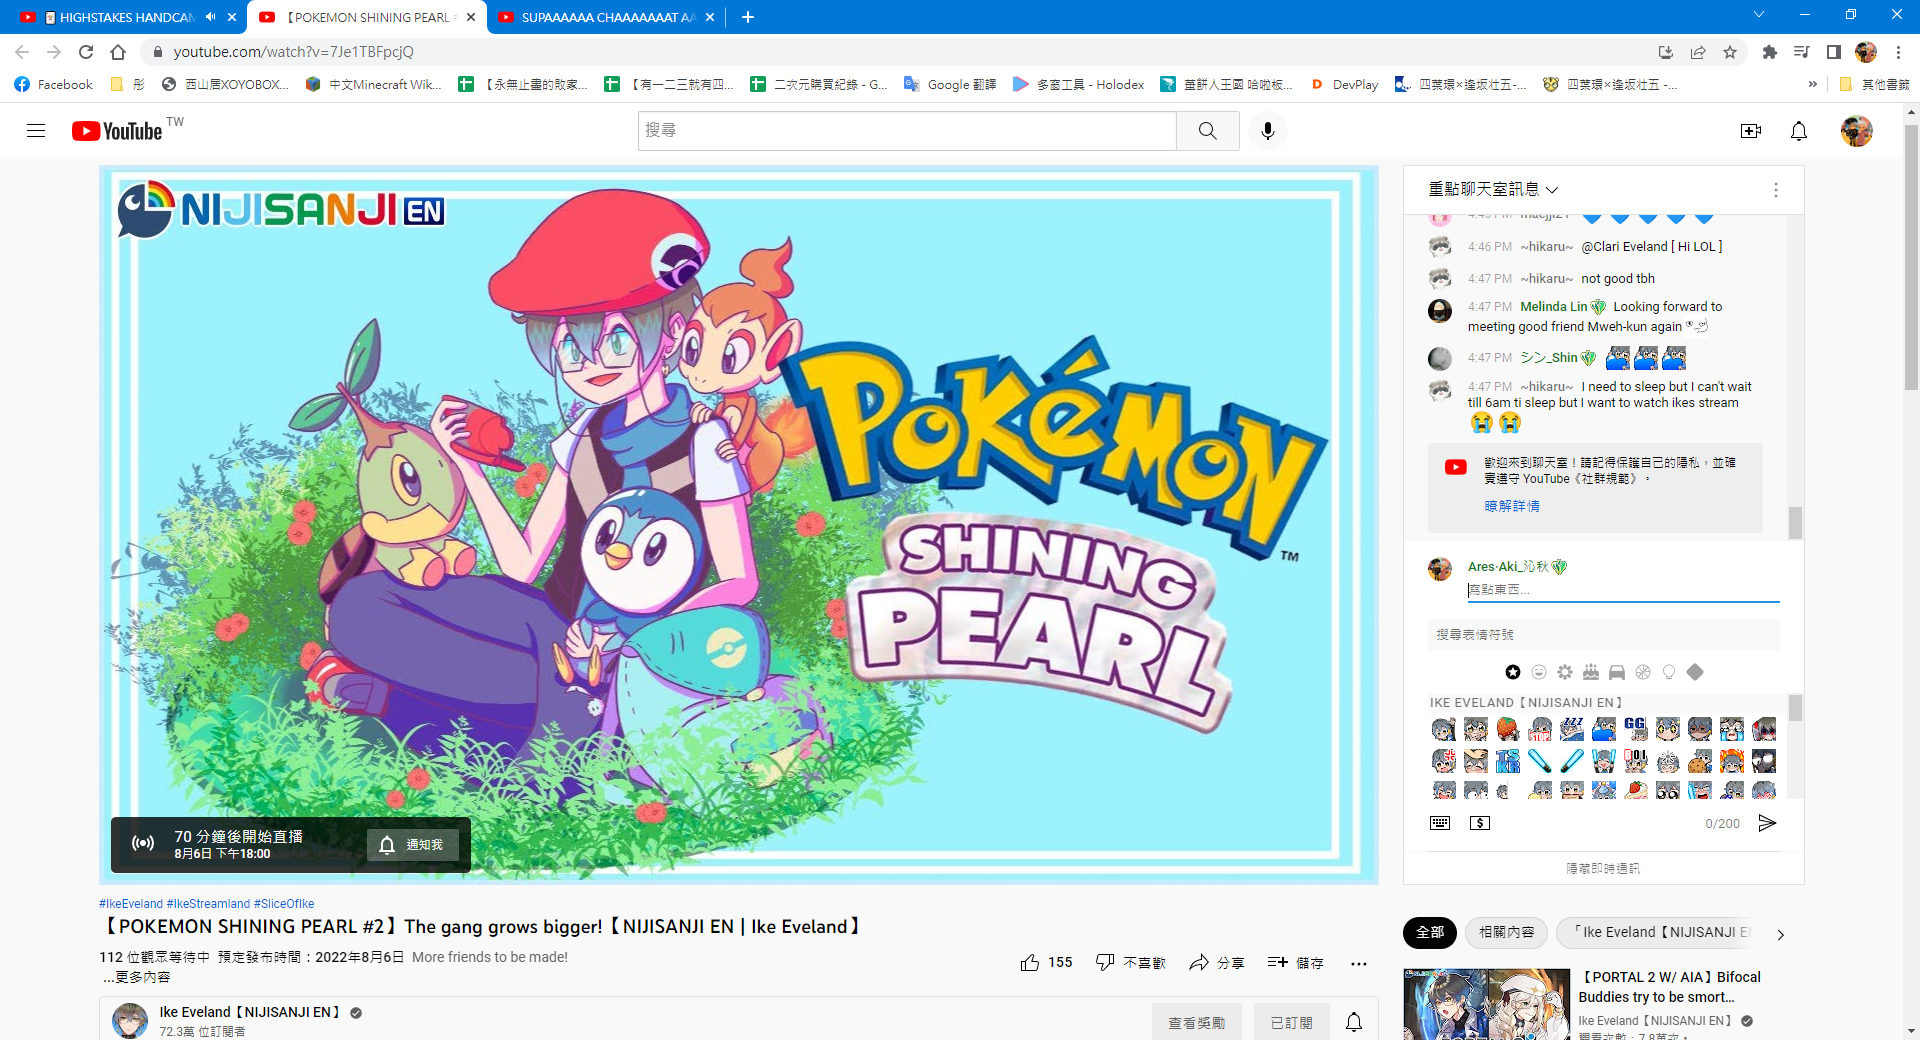Insert the strawberry emote
Screen dimensions: 1920x1040
1507,729
